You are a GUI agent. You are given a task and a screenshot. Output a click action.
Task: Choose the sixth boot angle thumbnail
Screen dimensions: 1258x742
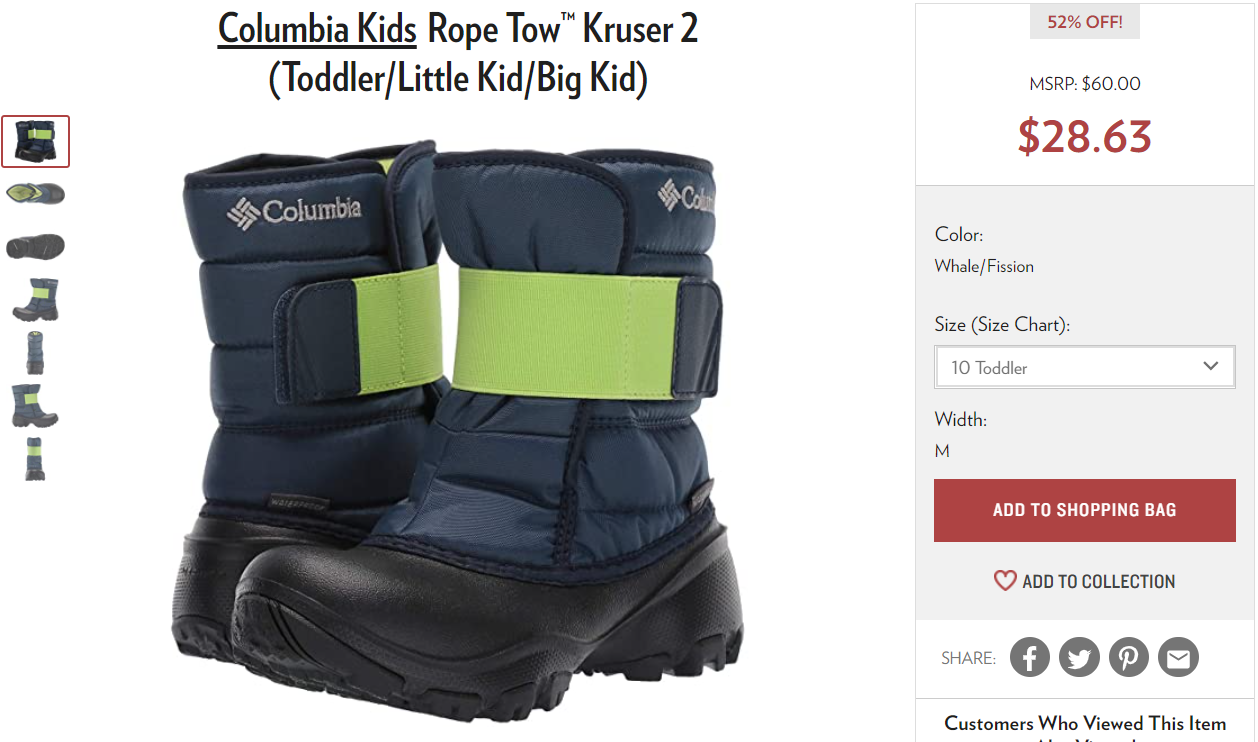[36, 405]
